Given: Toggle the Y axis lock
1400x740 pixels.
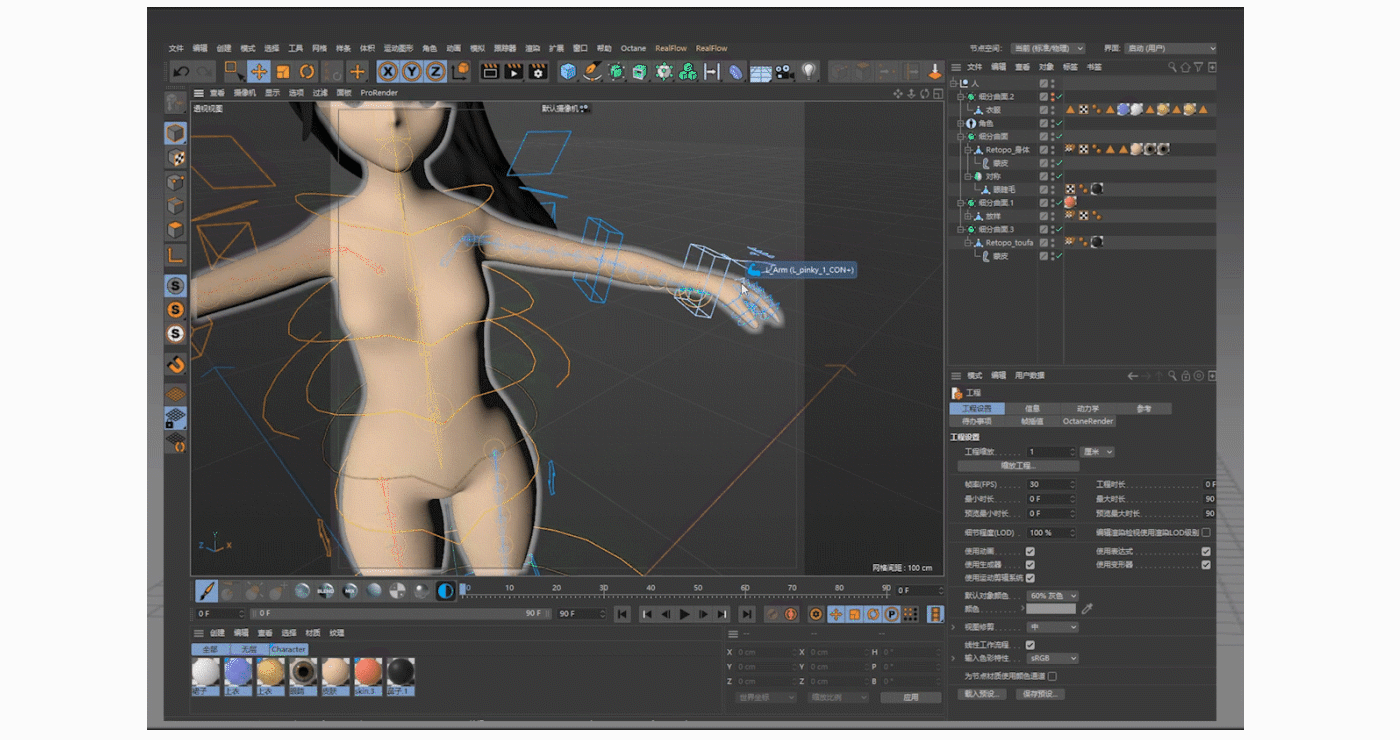Looking at the screenshot, I should click(412, 72).
